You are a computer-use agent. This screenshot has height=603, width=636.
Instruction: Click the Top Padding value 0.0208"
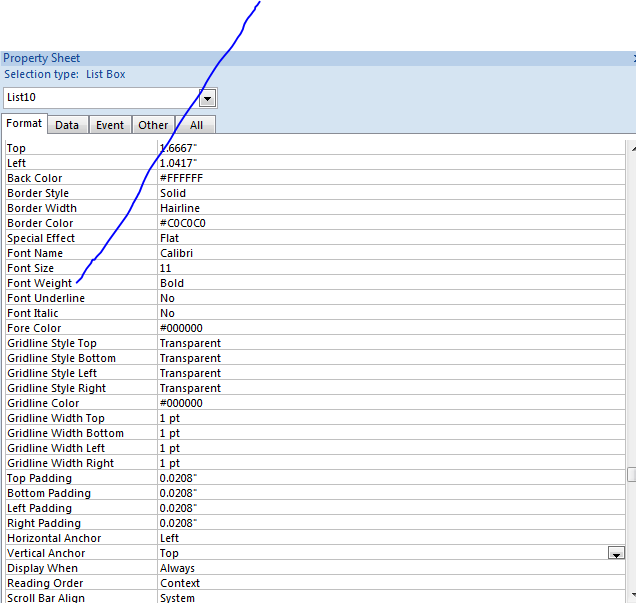coord(178,479)
